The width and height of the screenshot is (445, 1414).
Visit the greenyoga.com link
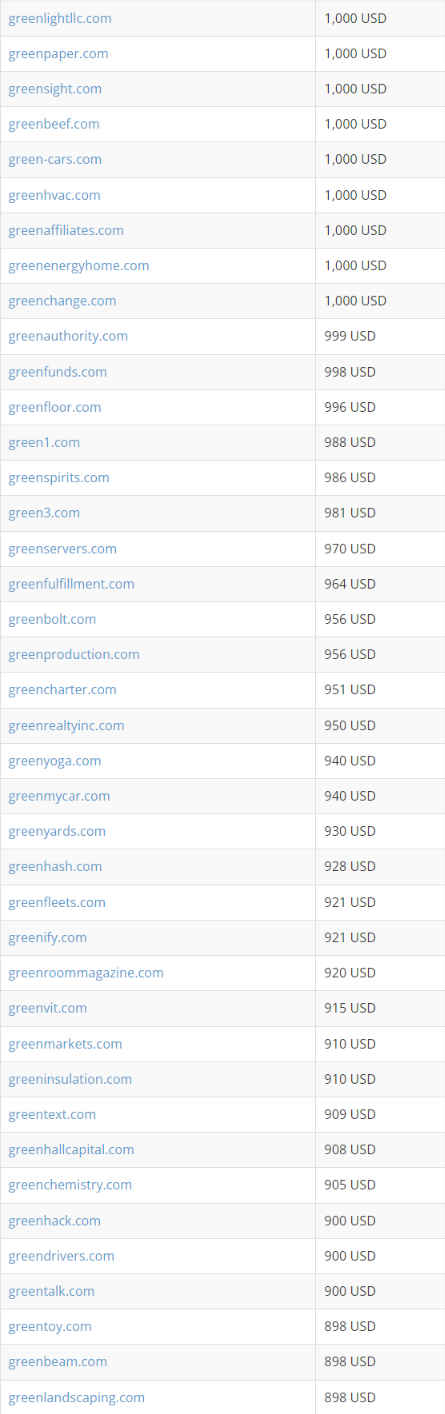coord(55,761)
